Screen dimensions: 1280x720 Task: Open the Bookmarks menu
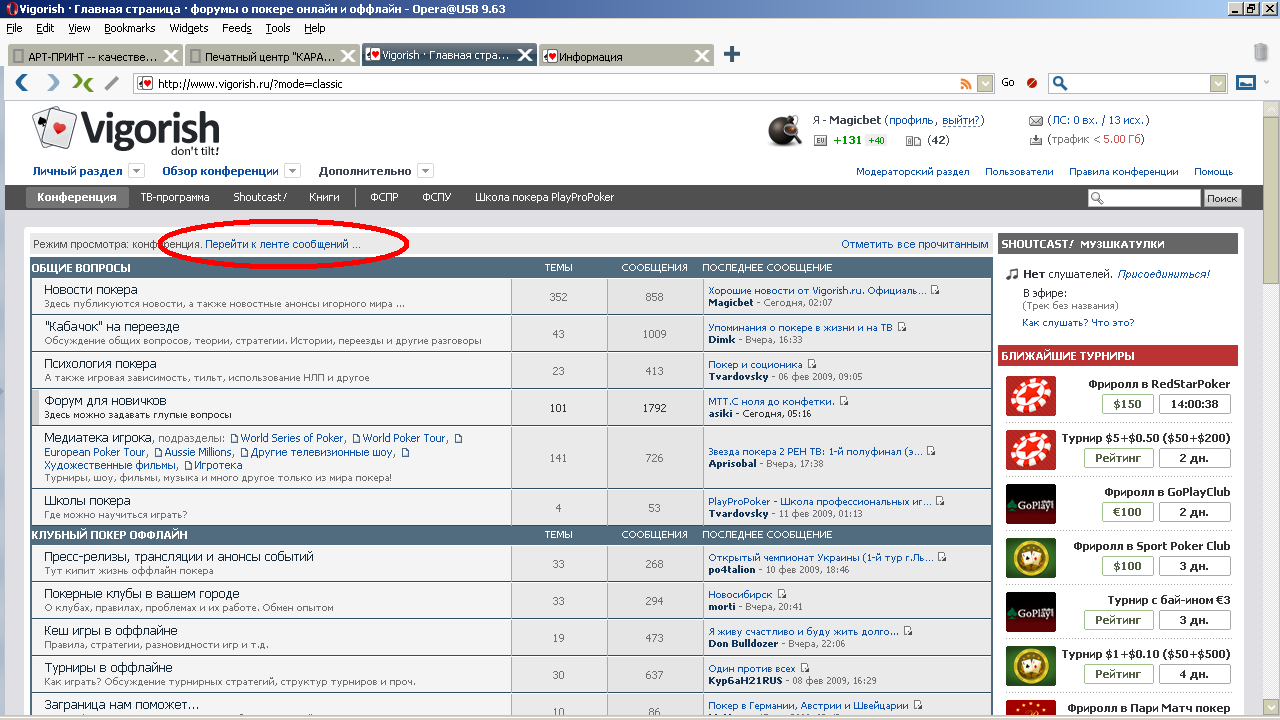[129, 28]
